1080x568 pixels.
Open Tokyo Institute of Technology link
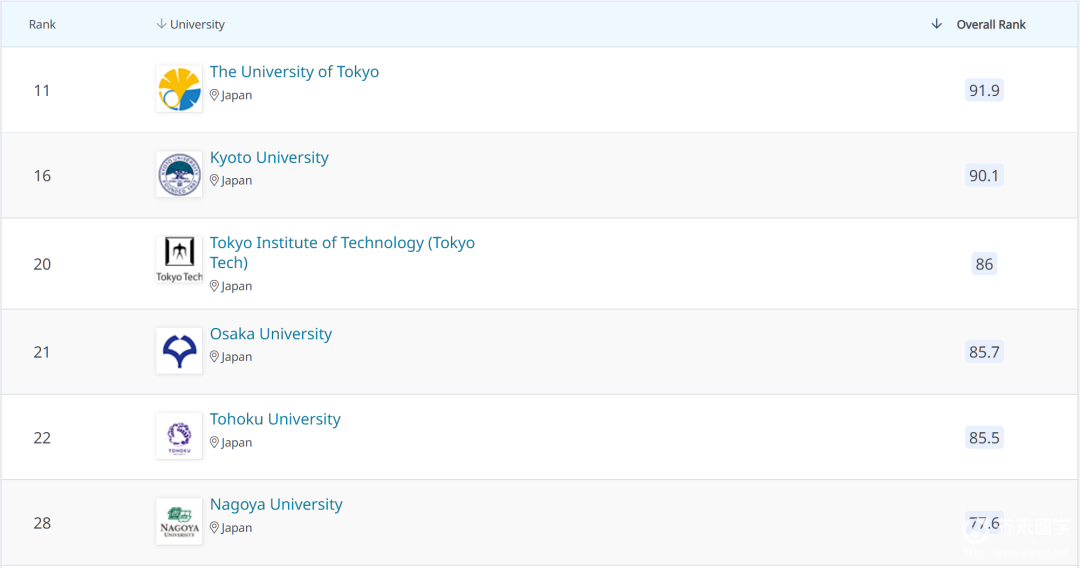(x=342, y=252)
